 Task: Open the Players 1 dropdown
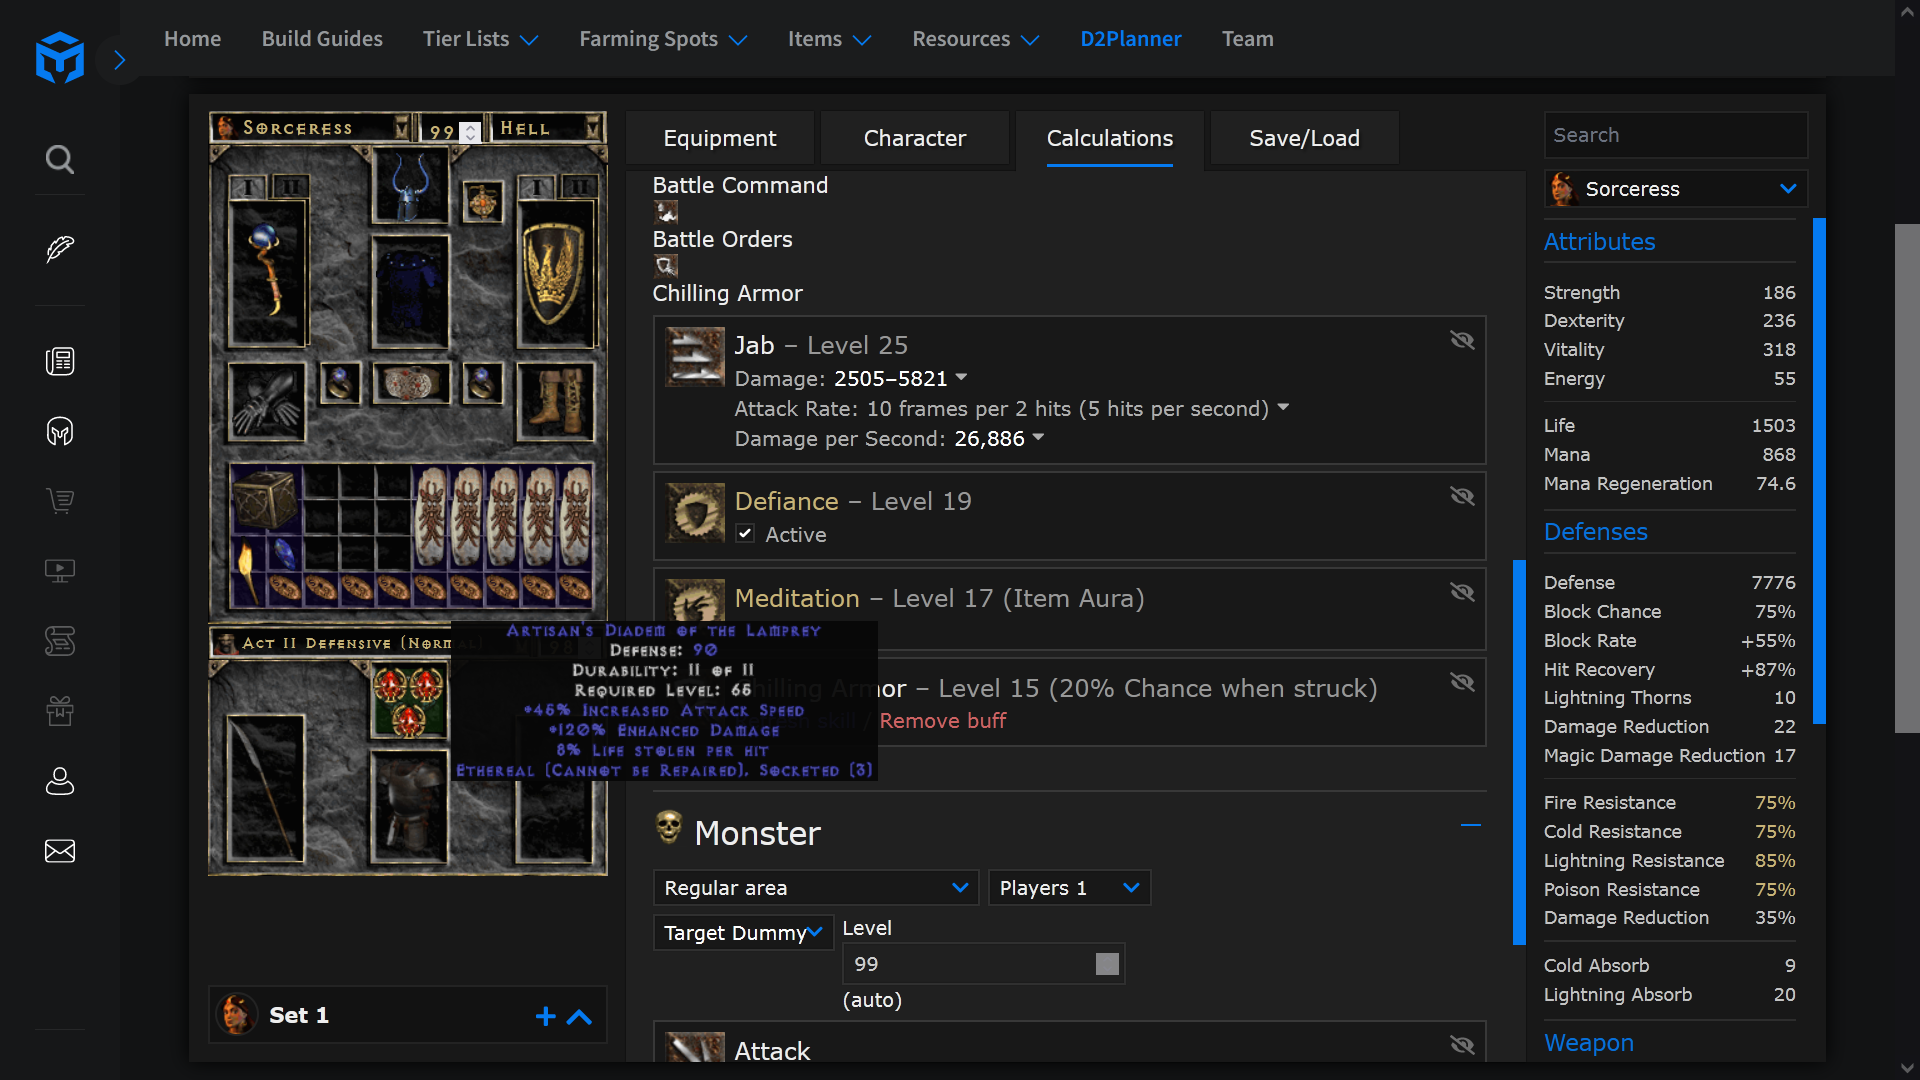1069,888
